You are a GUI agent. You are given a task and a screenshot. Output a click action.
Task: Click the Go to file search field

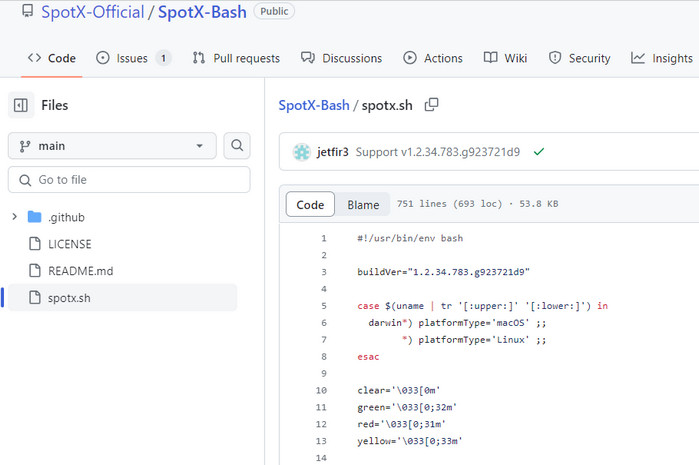click(129, 180)
